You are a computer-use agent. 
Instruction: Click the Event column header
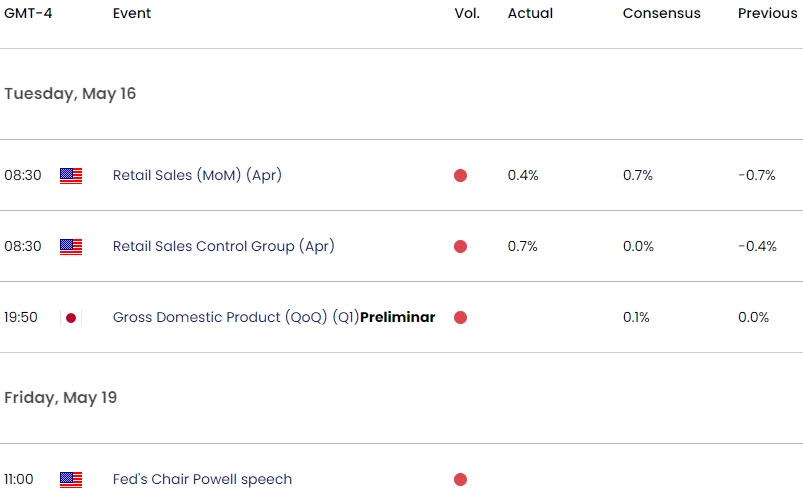pyautogui.click(x=134, y=14)
